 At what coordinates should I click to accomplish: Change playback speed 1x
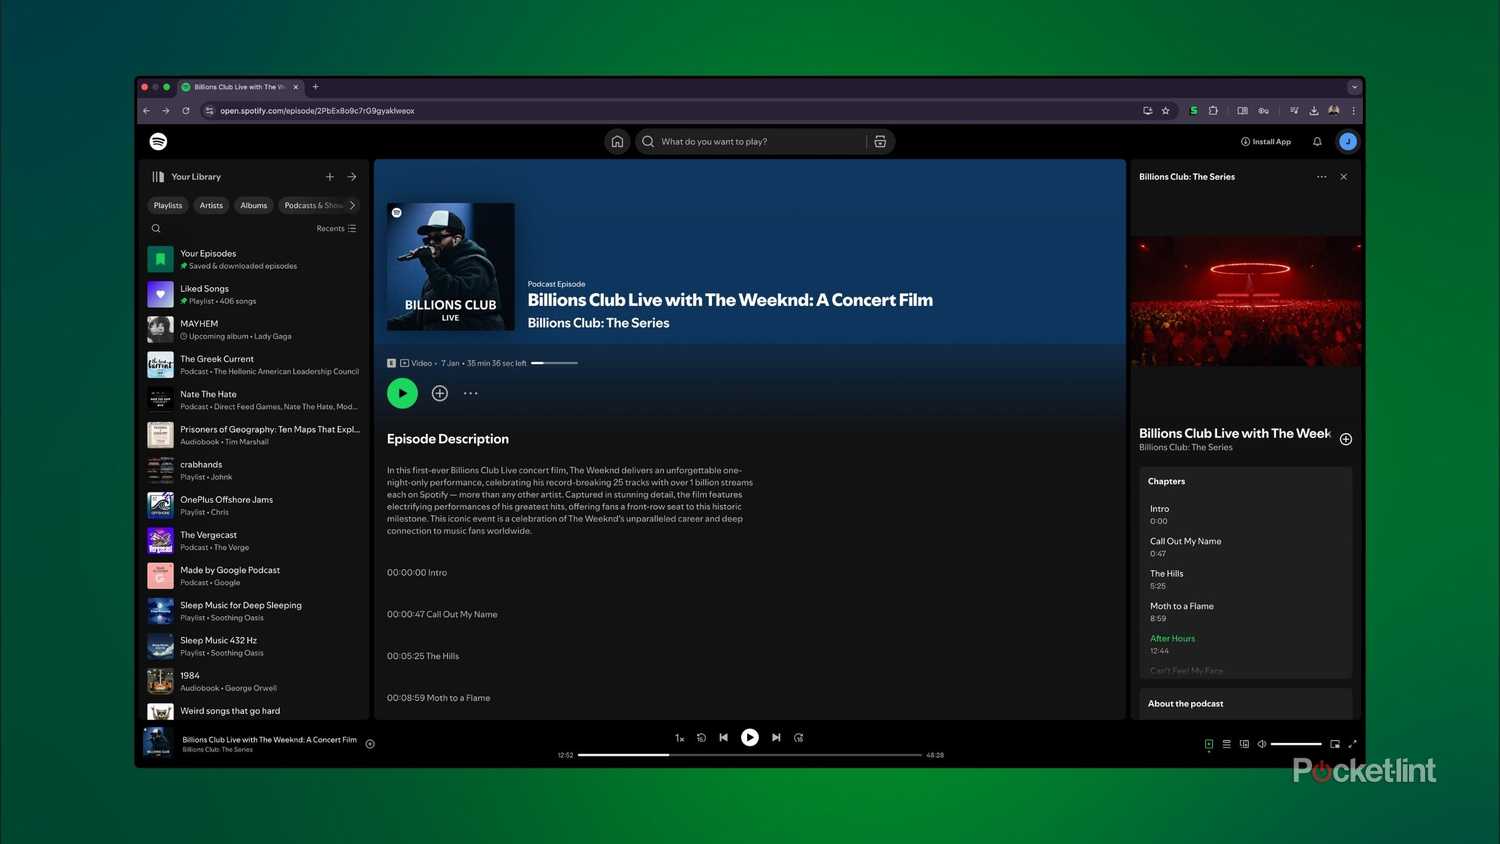click(x=680, y=738)
